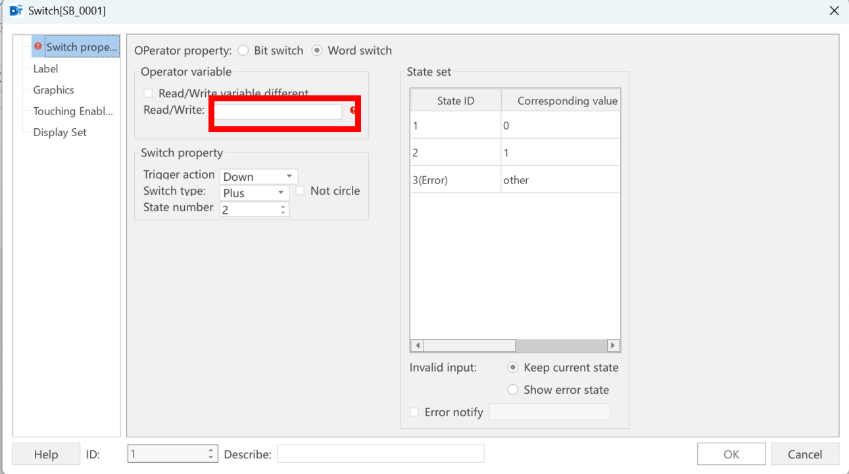Screen dimensions: 849x474
Task: Open the Label settings page
Action: click(x=45, y=69)
